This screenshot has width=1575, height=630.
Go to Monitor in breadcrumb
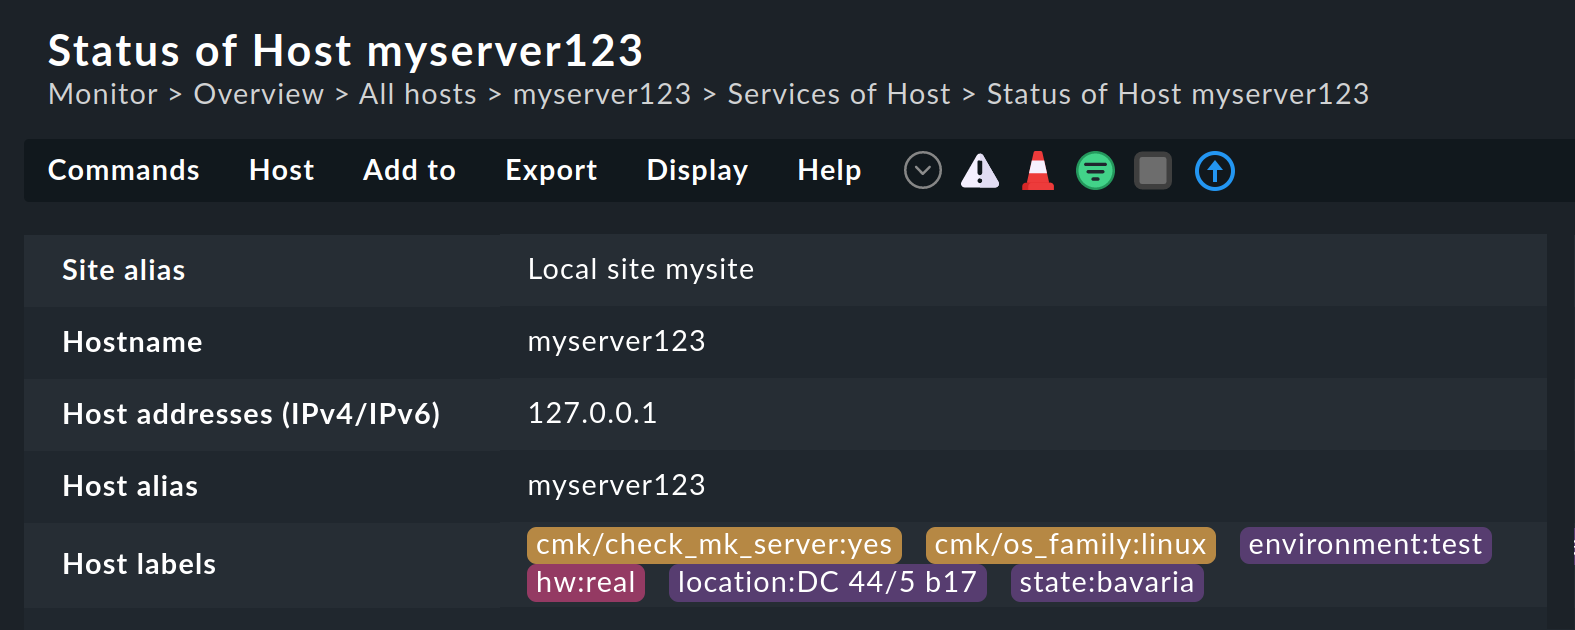pos(103,94)
